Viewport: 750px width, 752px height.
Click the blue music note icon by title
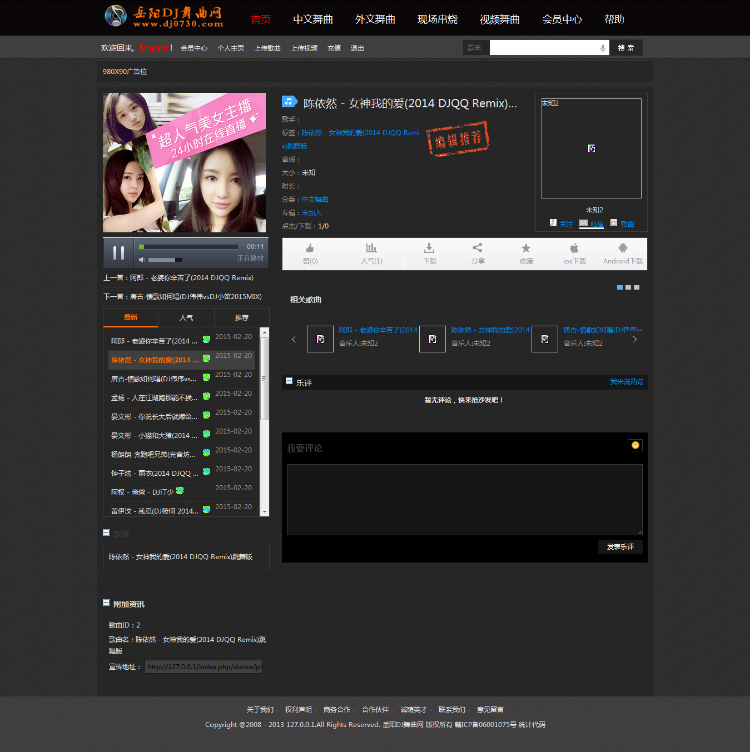pos(289,102)
